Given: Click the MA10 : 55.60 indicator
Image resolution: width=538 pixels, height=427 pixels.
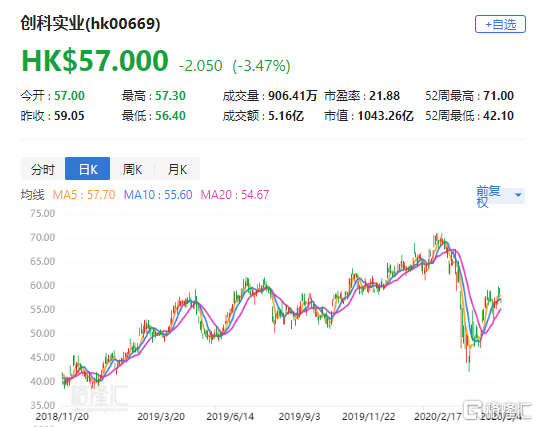Looking at the screenshot, I should pyautogui.click(x=158, y=195).
